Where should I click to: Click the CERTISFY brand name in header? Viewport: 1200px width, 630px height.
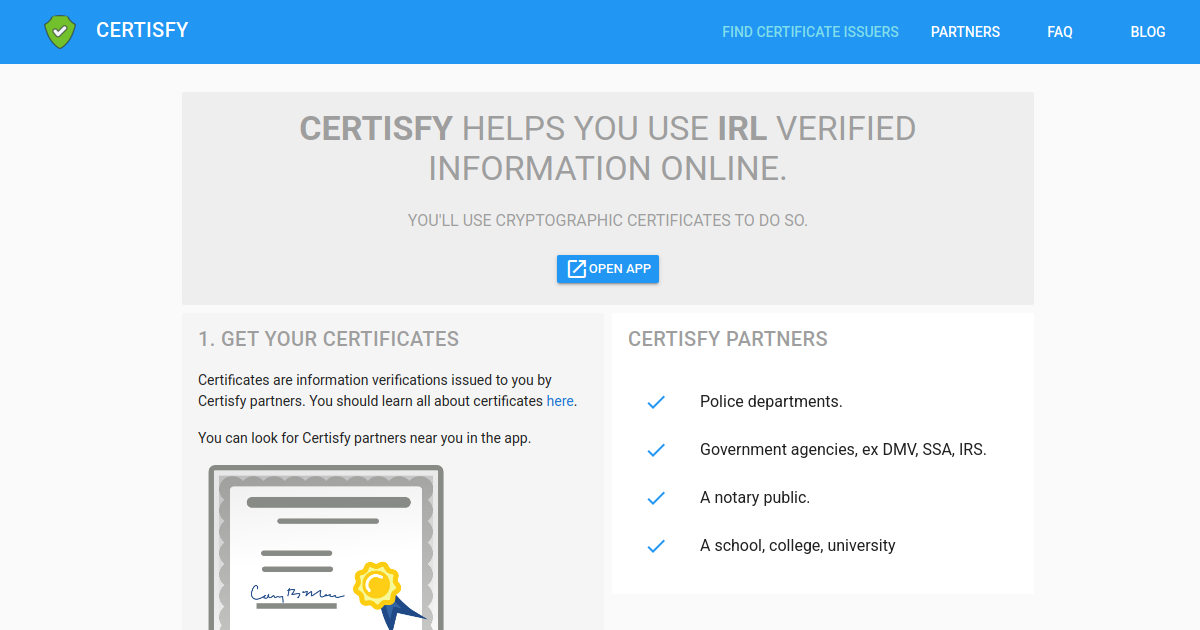tap(142, 30)
